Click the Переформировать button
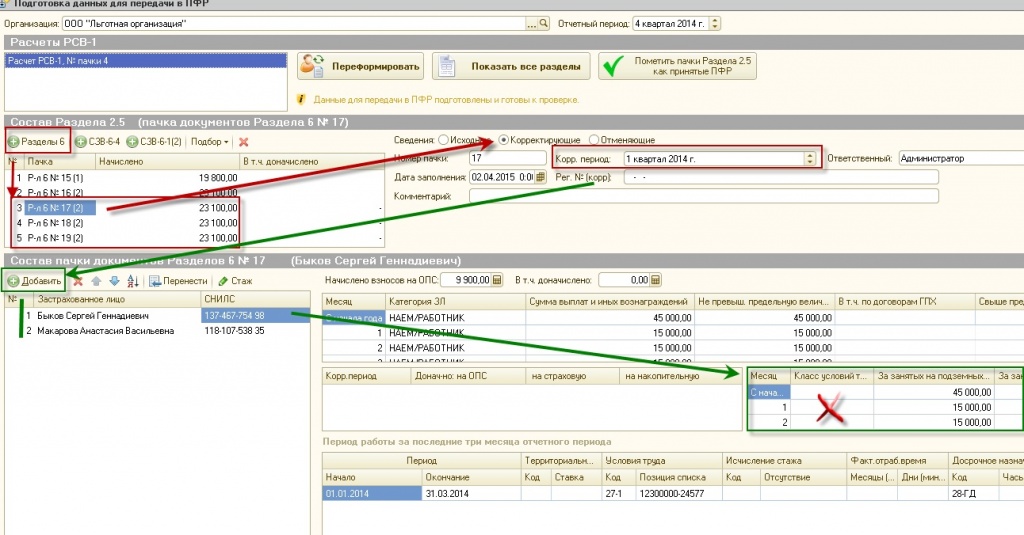 point(360,66)
